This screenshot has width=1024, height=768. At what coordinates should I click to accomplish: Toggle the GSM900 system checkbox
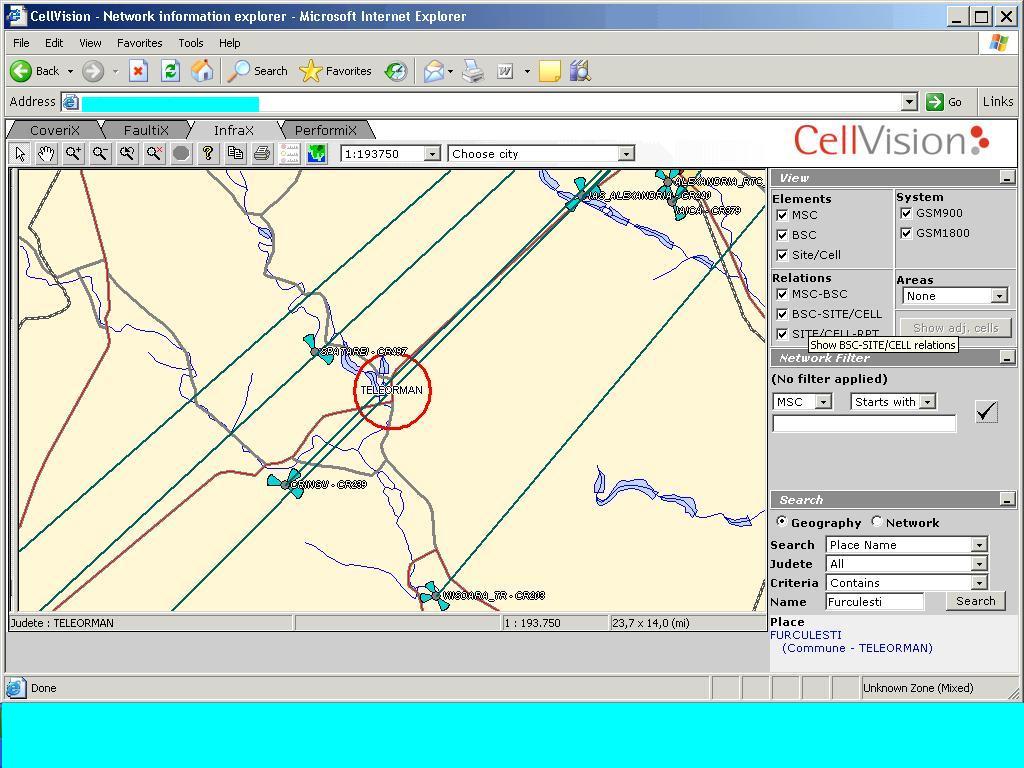(906, 213)
